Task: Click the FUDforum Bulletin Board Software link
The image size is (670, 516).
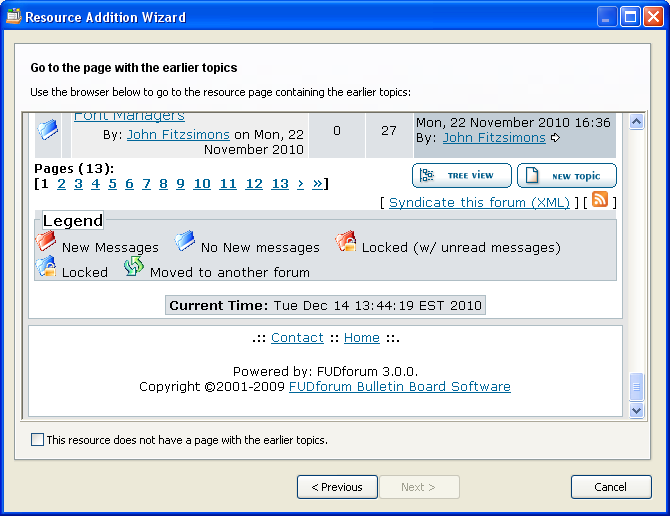Action: click(x=399, y=387)
